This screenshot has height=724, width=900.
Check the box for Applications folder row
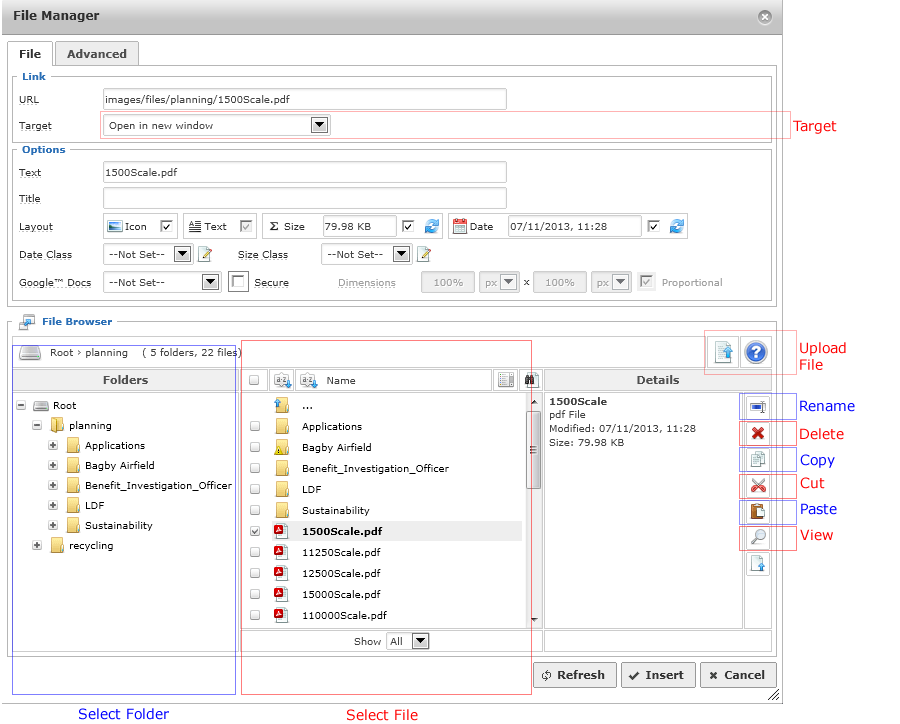[255, 426]
